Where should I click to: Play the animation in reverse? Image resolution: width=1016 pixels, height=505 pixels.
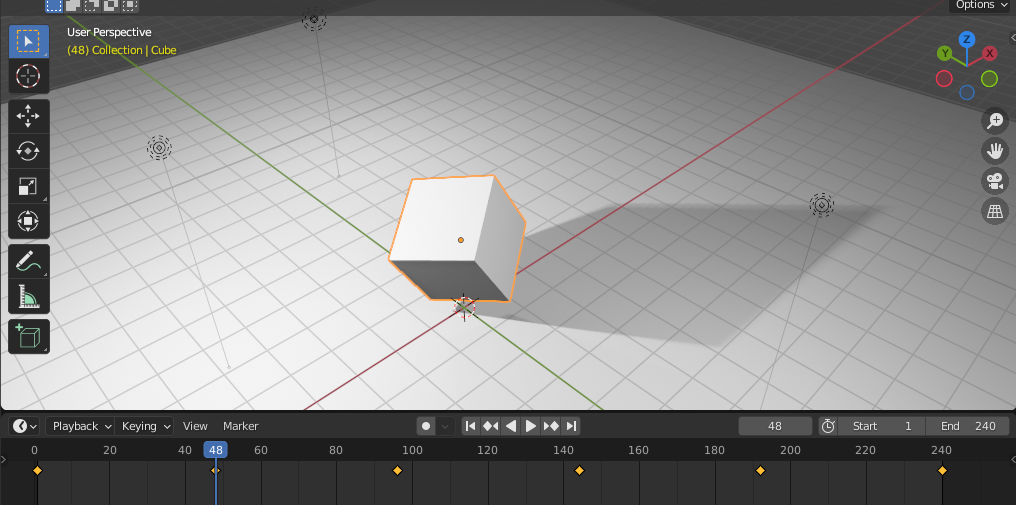511,426
